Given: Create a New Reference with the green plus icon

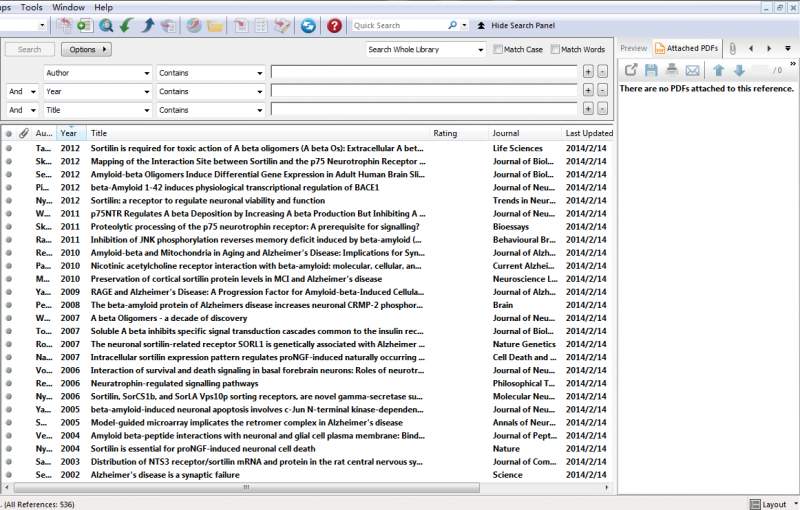Looking at the screenshot, I should 85,25.
